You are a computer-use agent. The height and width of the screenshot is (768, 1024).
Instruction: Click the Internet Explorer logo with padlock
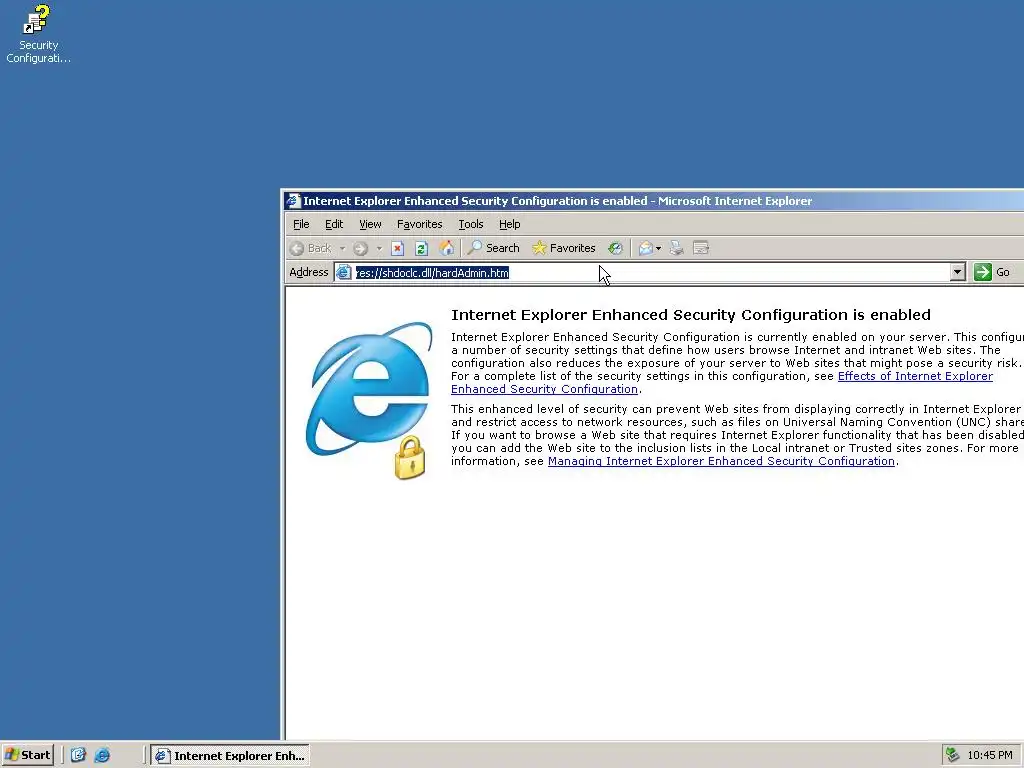(x=369, y=400)
